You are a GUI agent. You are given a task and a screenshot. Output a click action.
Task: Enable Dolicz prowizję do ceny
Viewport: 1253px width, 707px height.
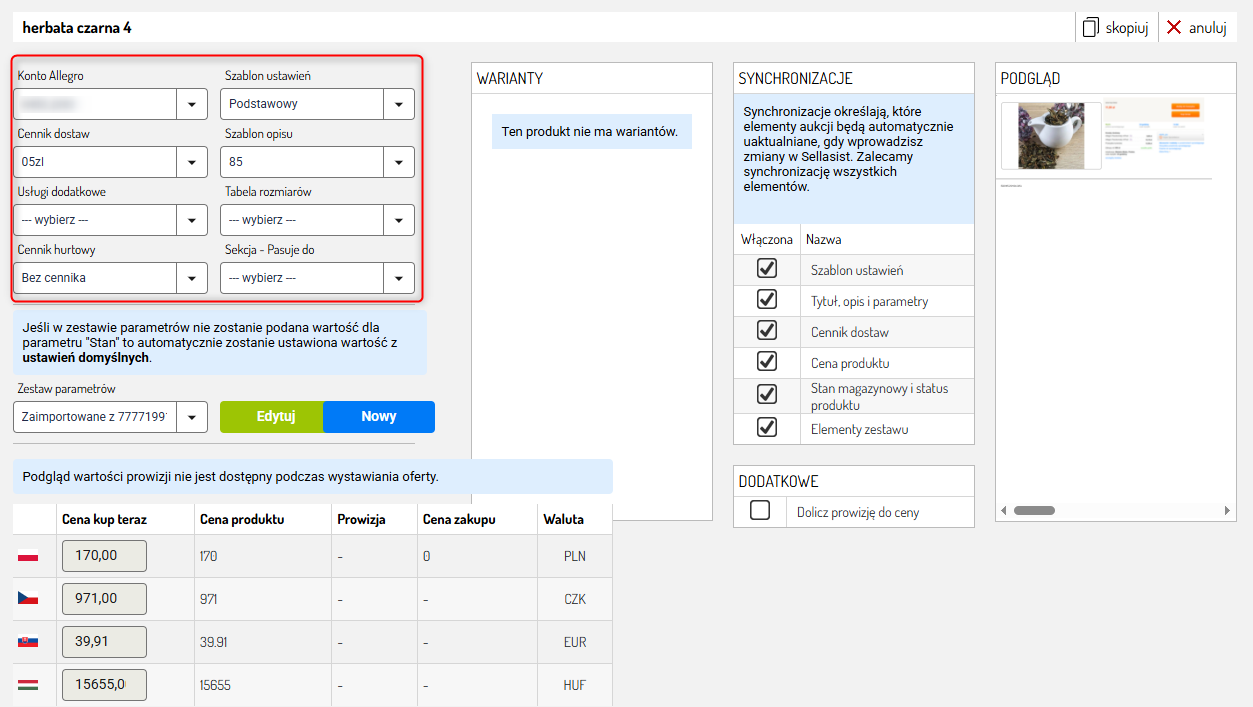pos(760,511)
